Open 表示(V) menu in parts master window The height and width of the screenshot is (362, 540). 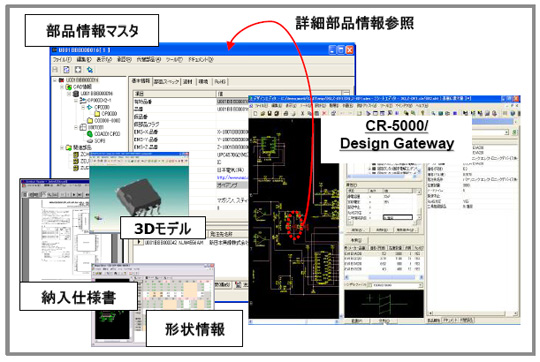click(x=104, y=60)
